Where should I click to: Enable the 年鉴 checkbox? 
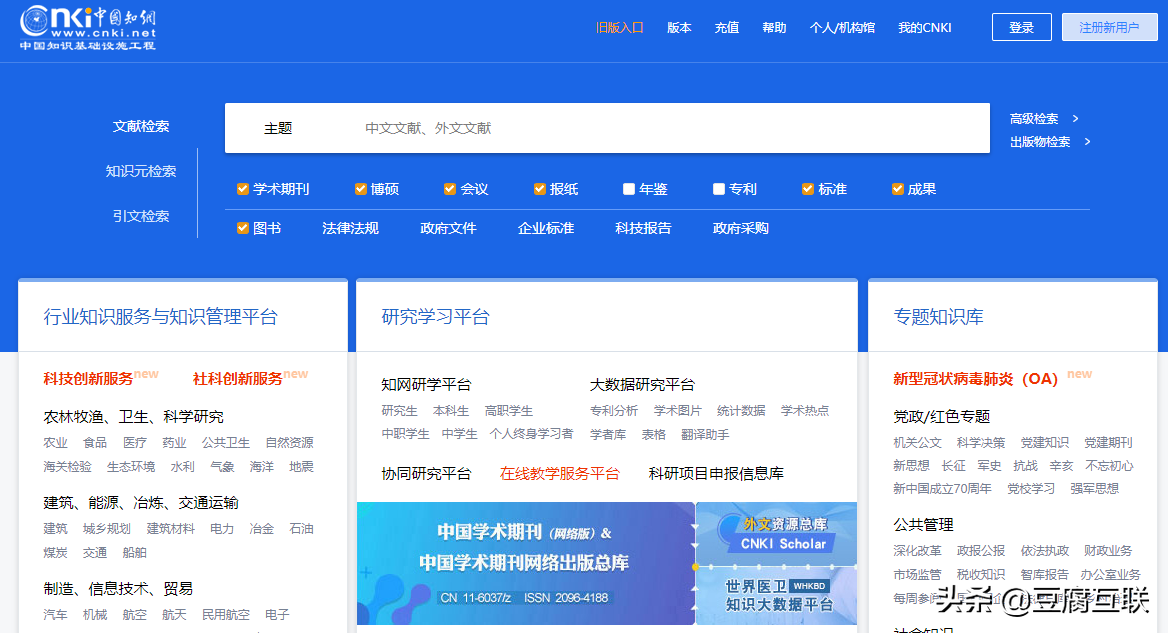tap(629, 189)
